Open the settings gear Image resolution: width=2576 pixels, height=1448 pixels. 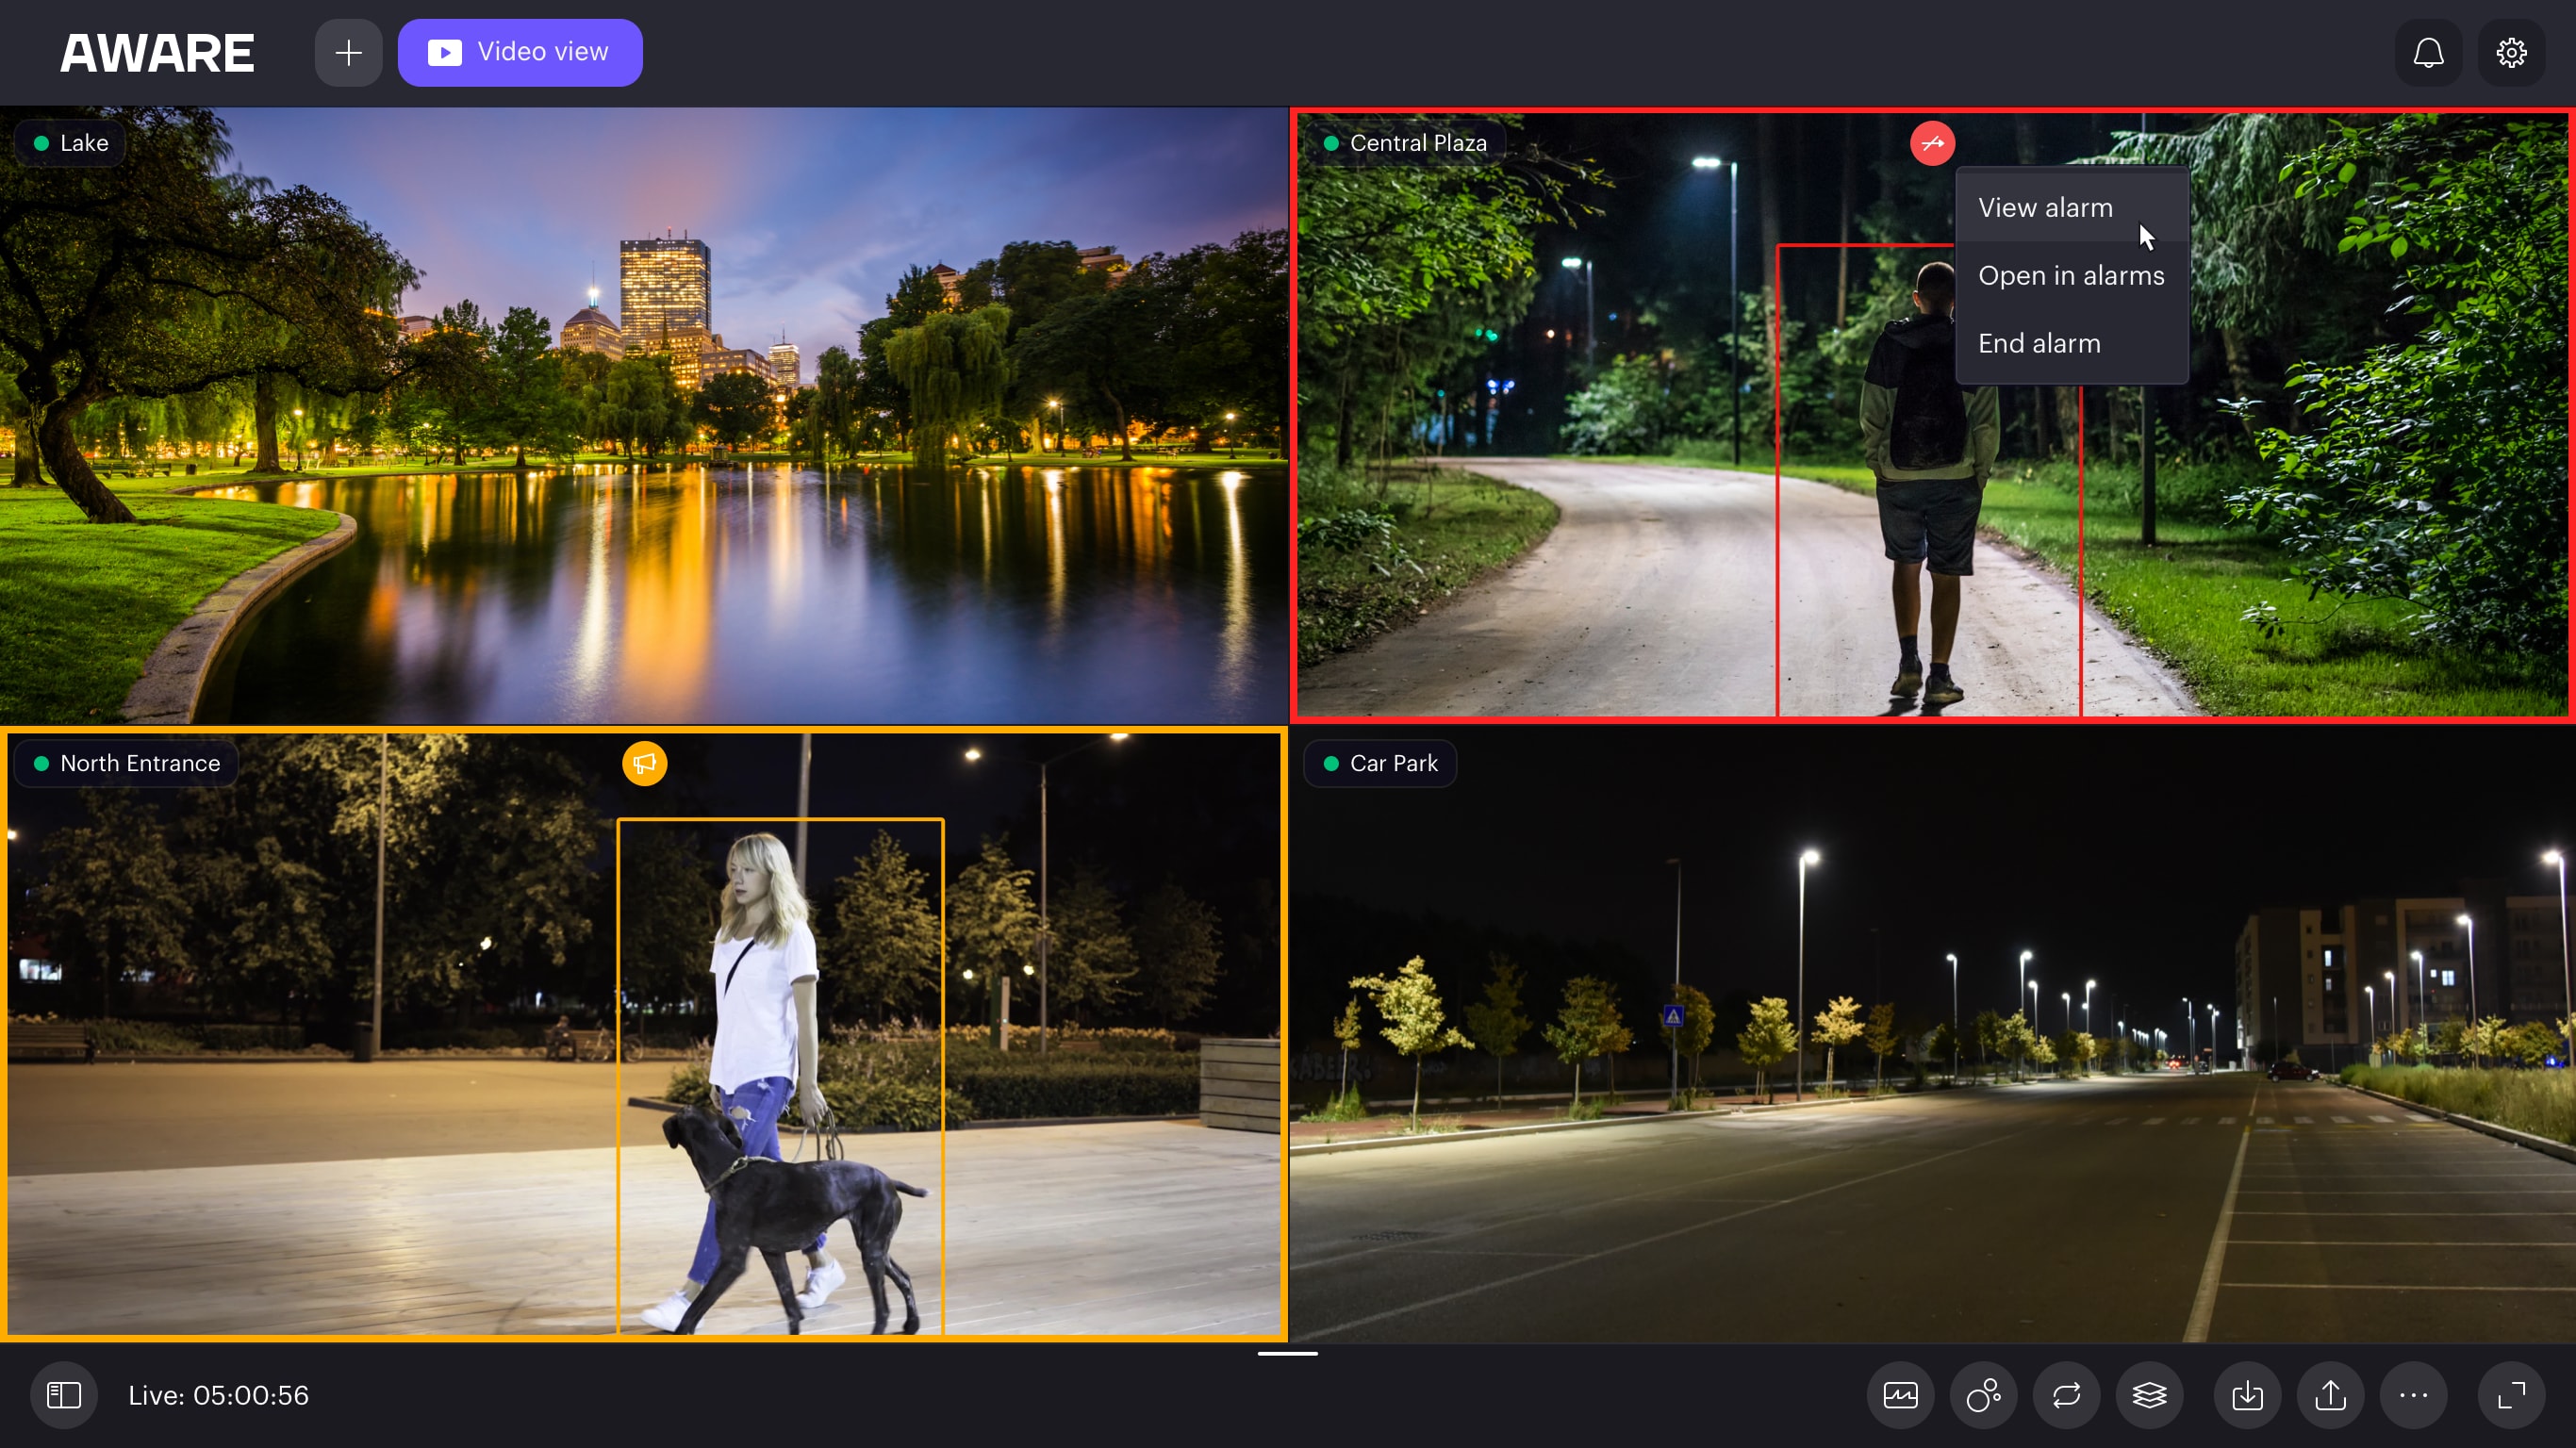click(x=2511, y=52)
